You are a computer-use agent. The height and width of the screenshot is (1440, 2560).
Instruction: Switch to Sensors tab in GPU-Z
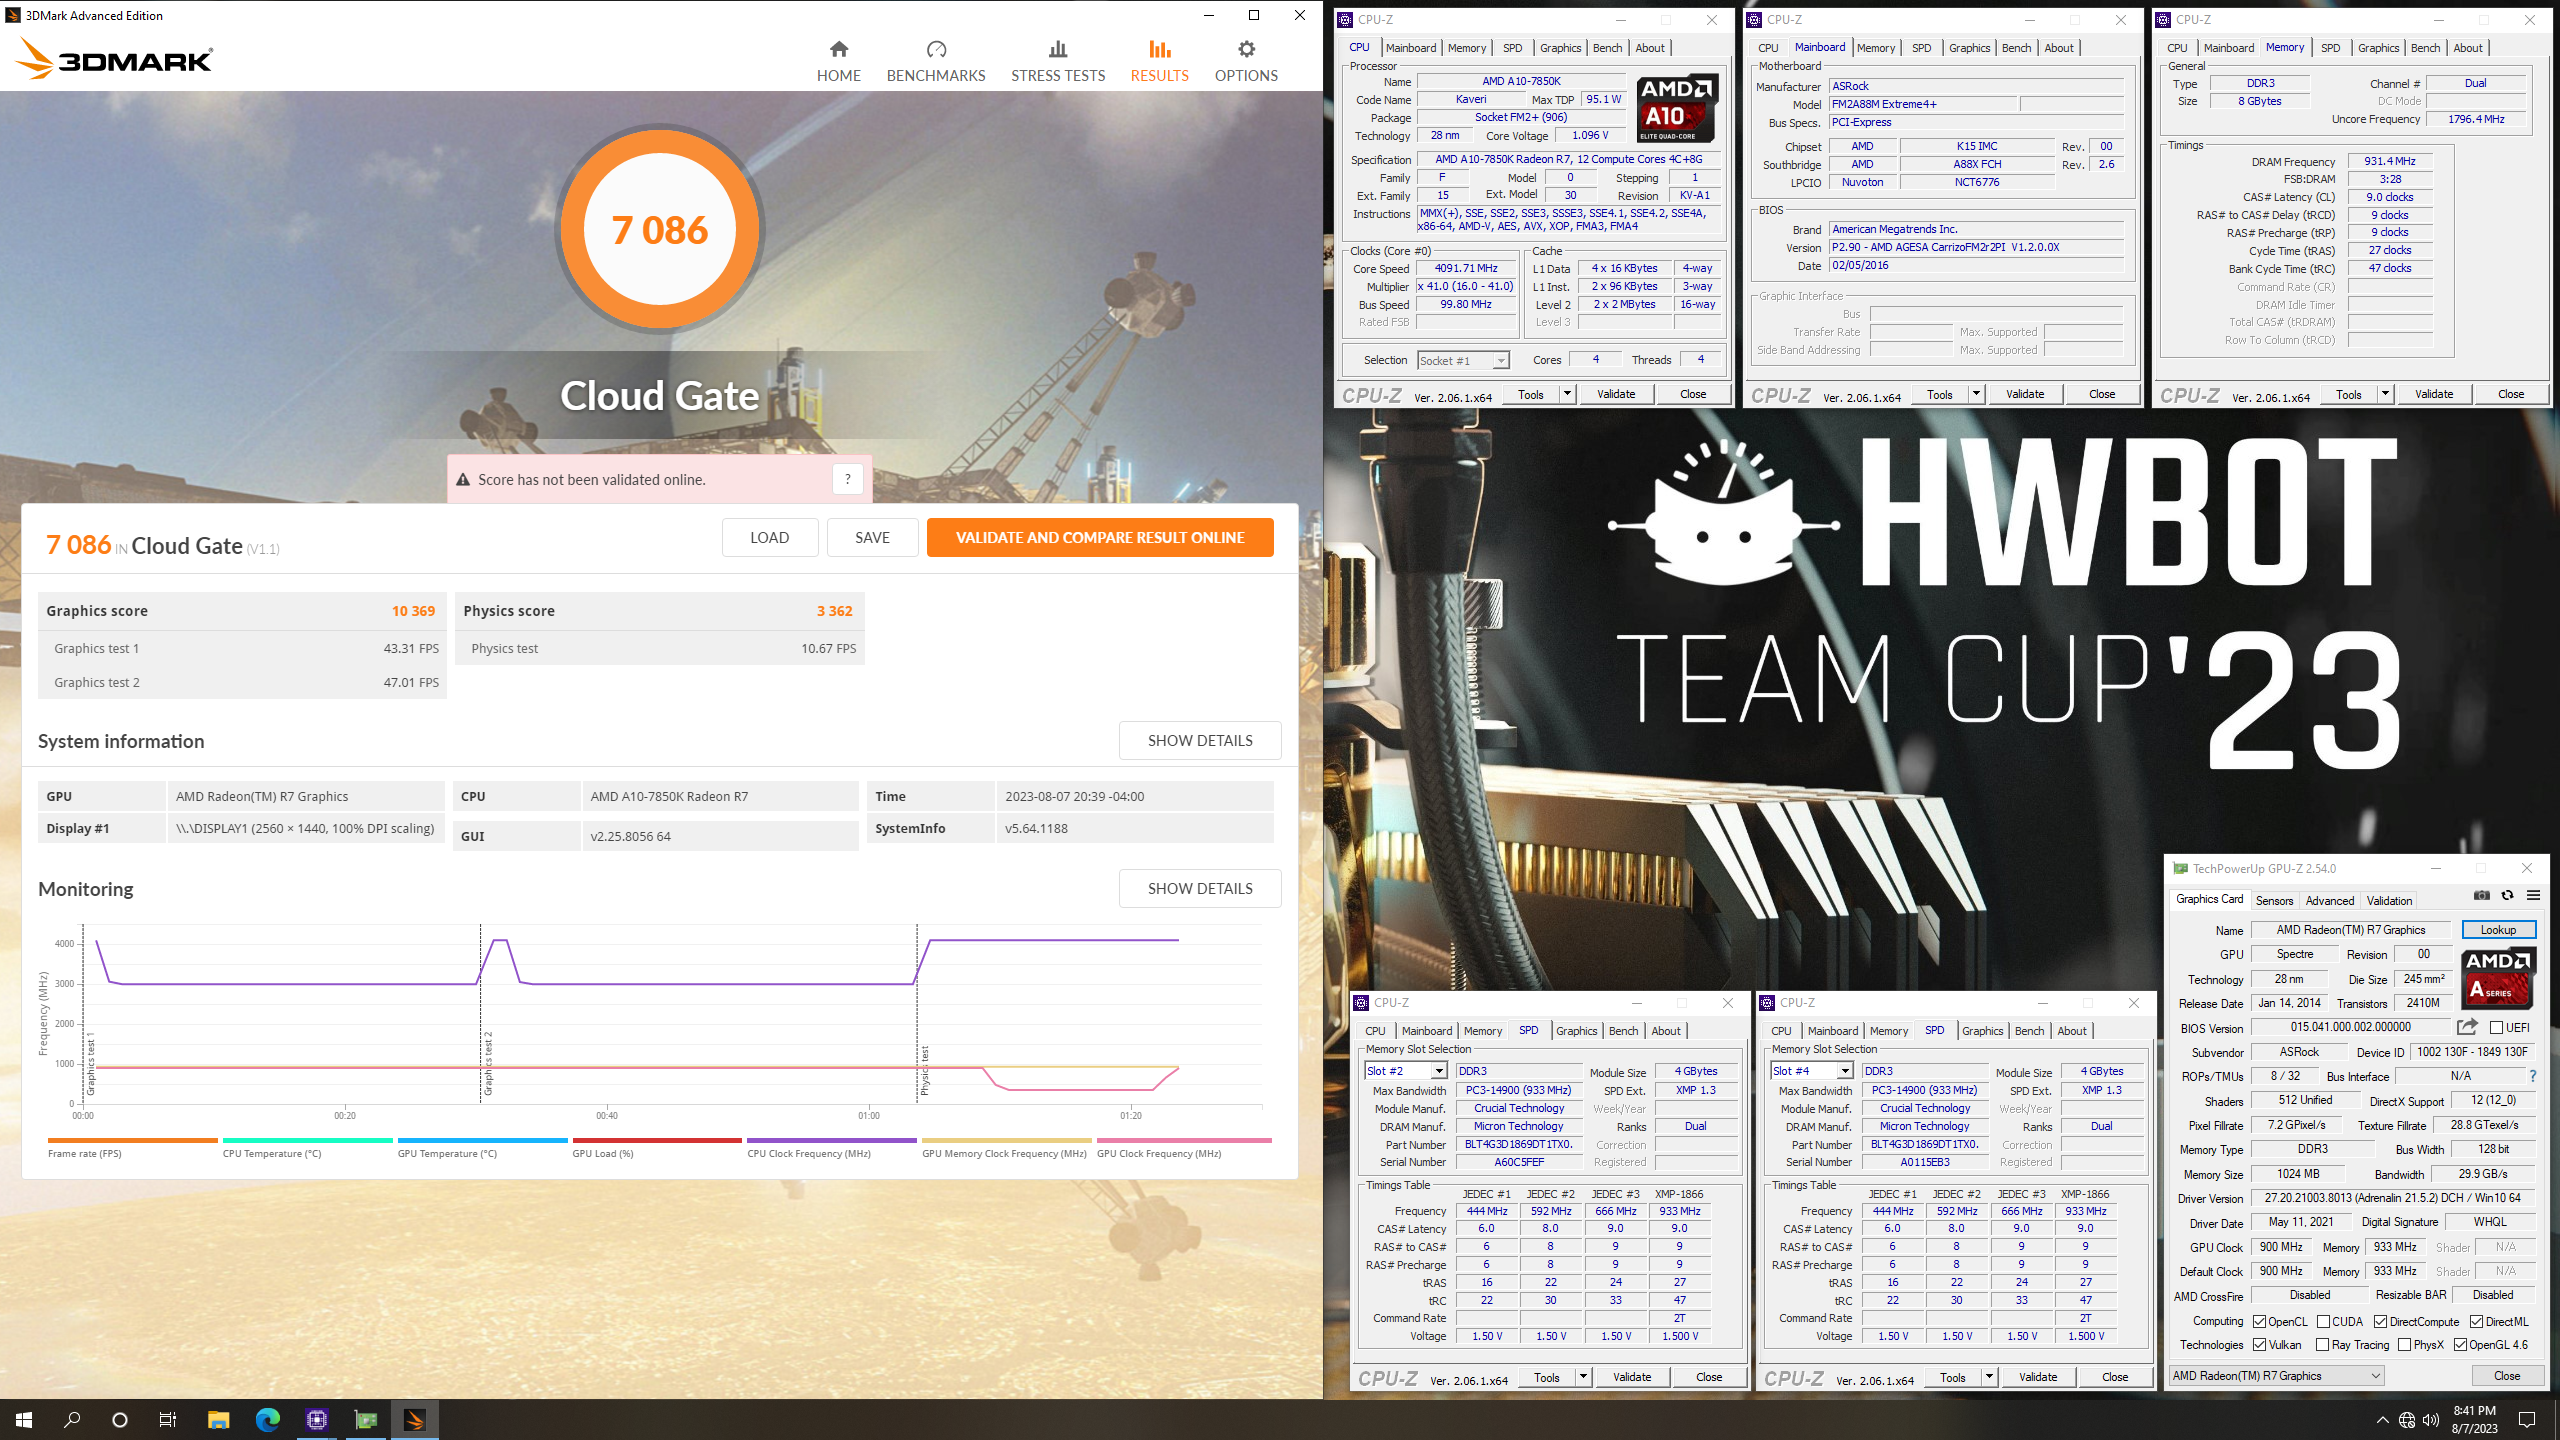pos(2274,900)
